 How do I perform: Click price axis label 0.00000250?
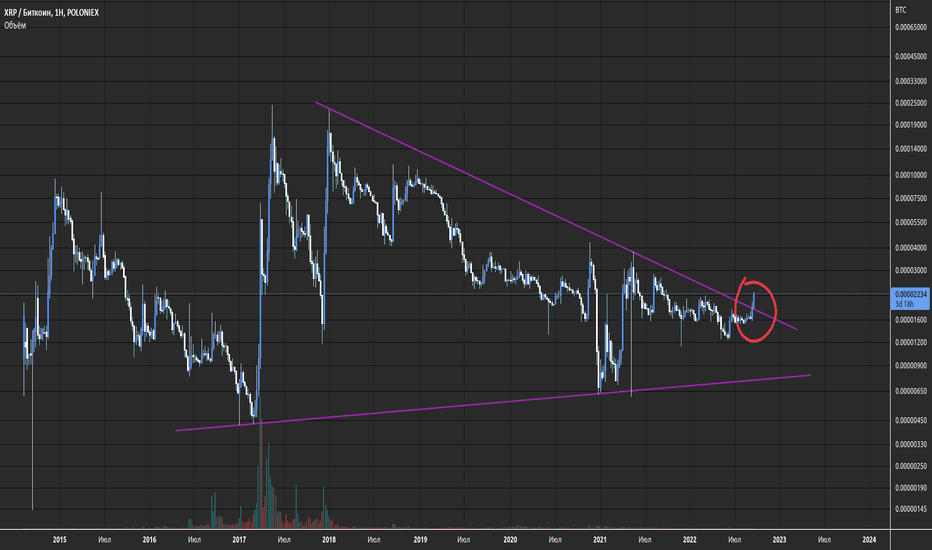(x=911, y=466)
